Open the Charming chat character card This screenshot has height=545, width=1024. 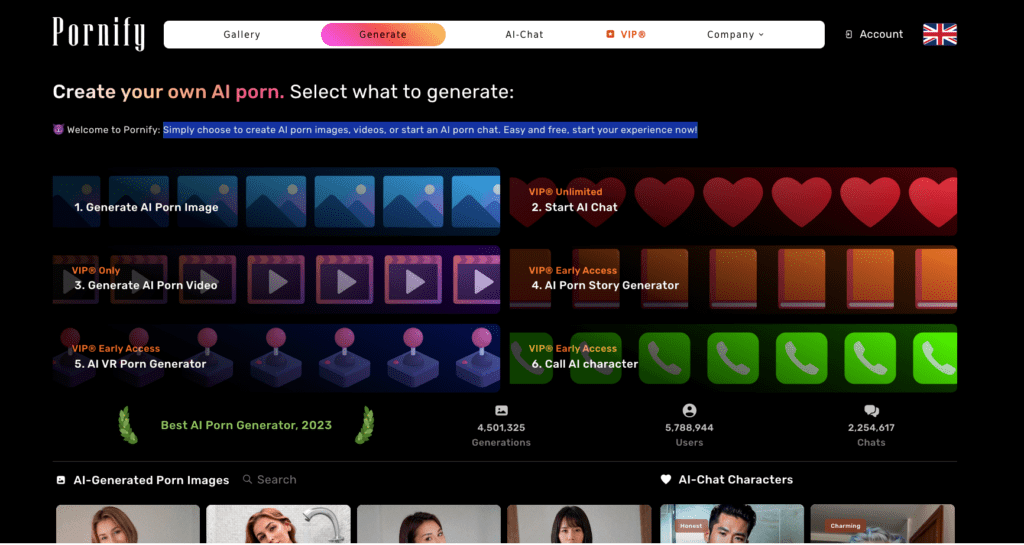(882, 524)
